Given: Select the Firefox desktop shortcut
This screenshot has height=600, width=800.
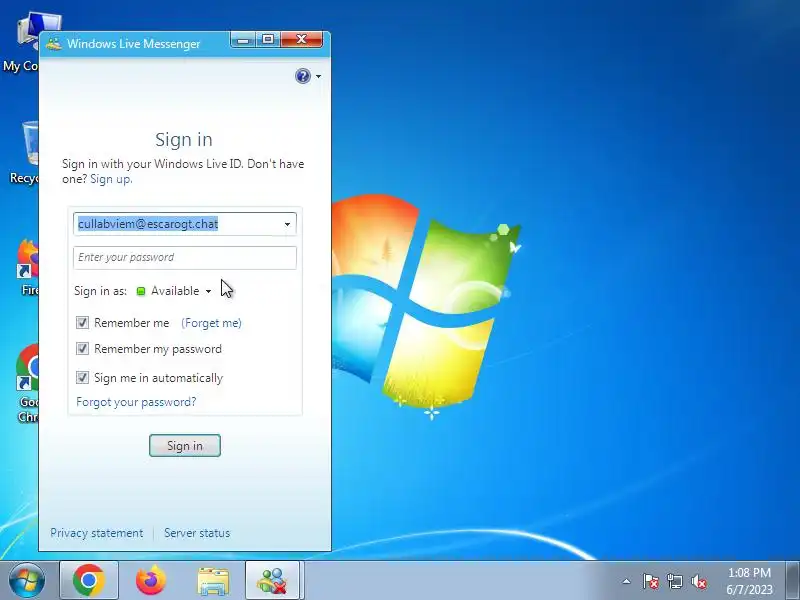Looking at the screenshot, I should pyautogui.click(x=27, y=268).
